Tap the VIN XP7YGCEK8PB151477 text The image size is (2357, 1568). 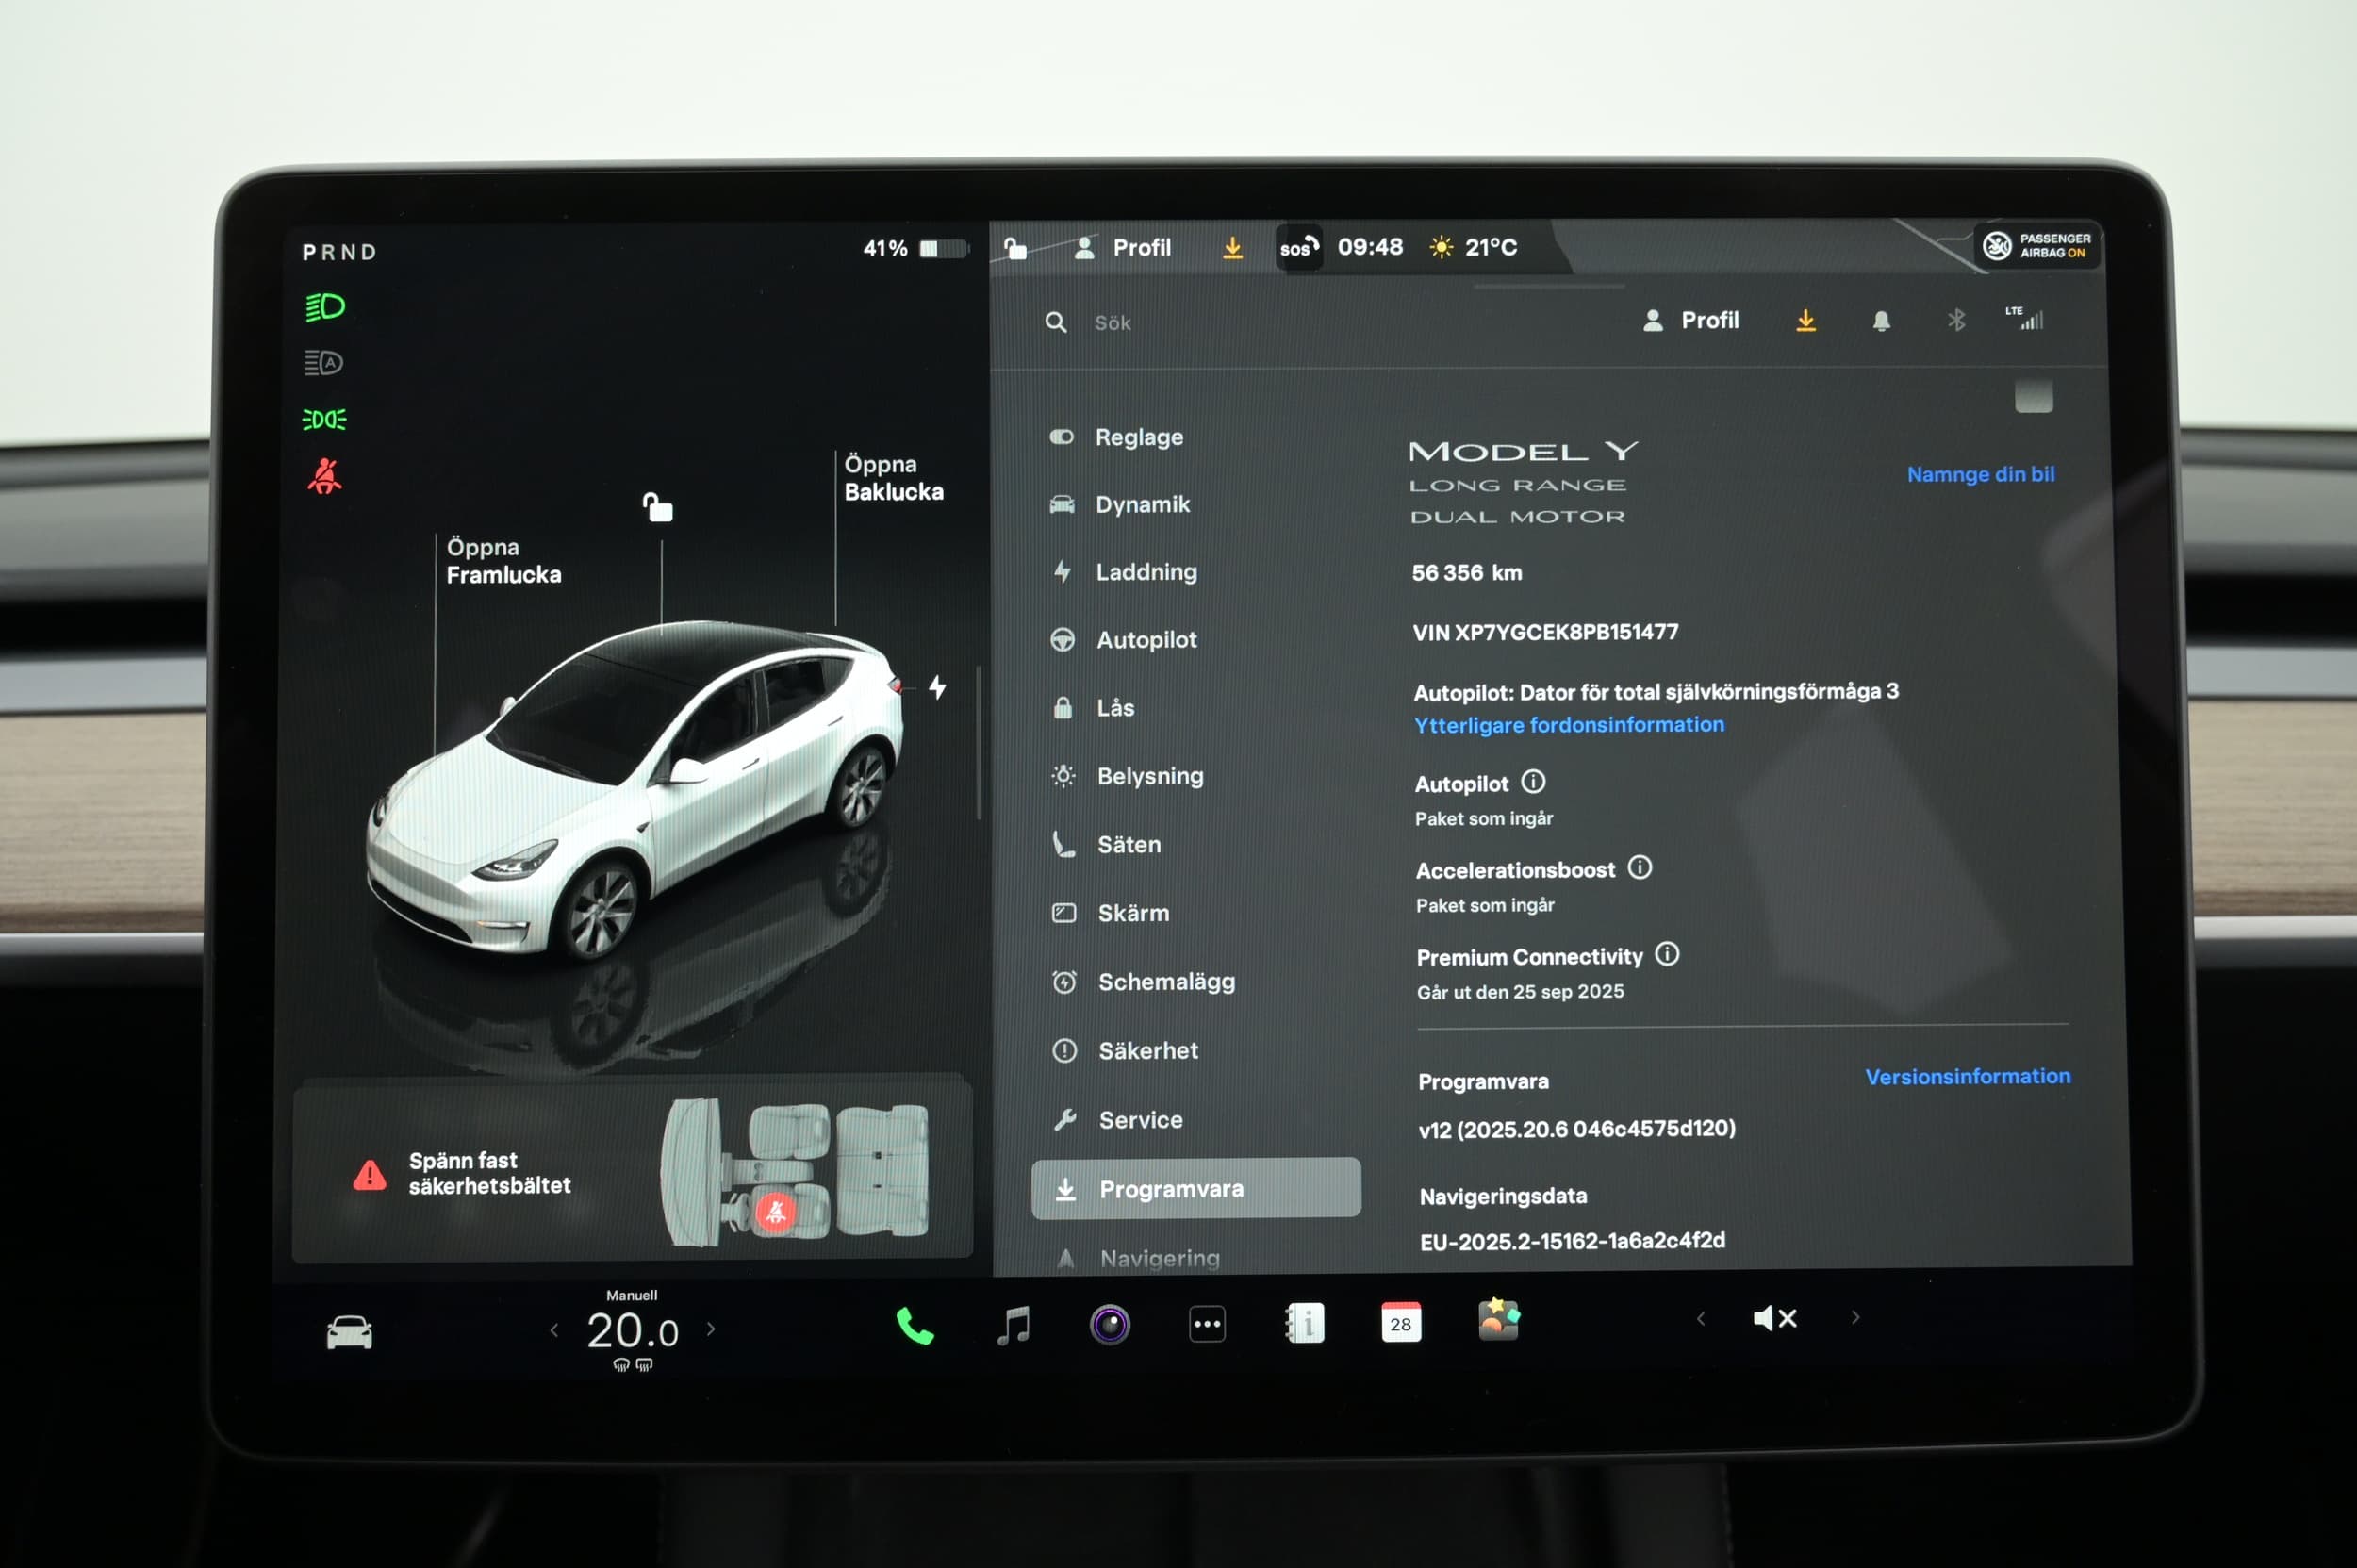coord(1545,632)
